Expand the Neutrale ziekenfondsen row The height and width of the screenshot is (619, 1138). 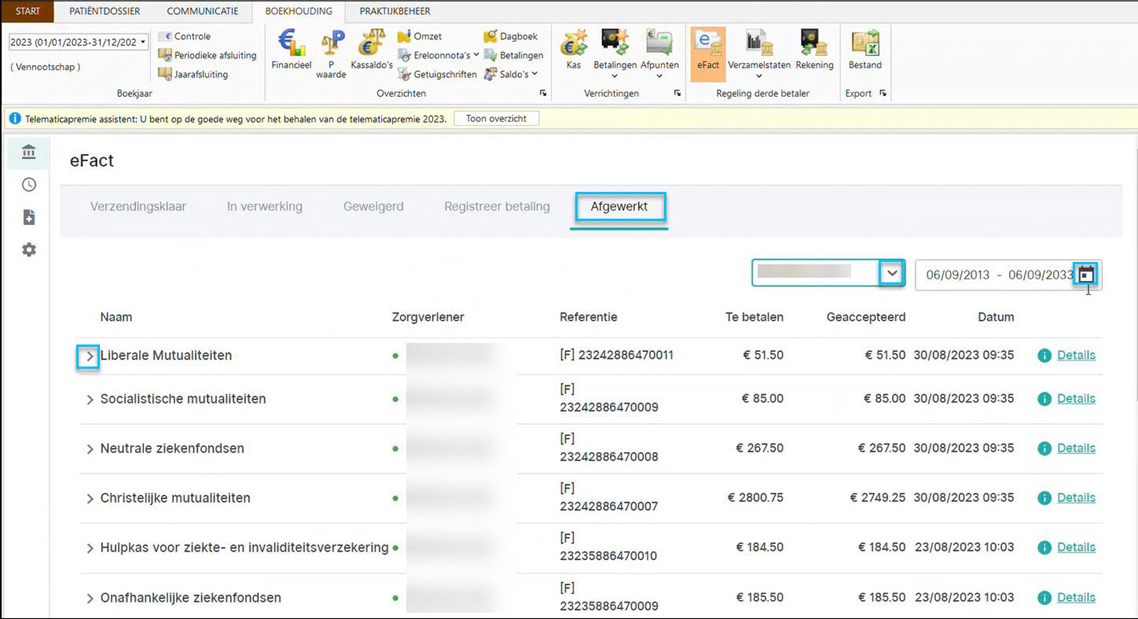click(x=90, y=449)
